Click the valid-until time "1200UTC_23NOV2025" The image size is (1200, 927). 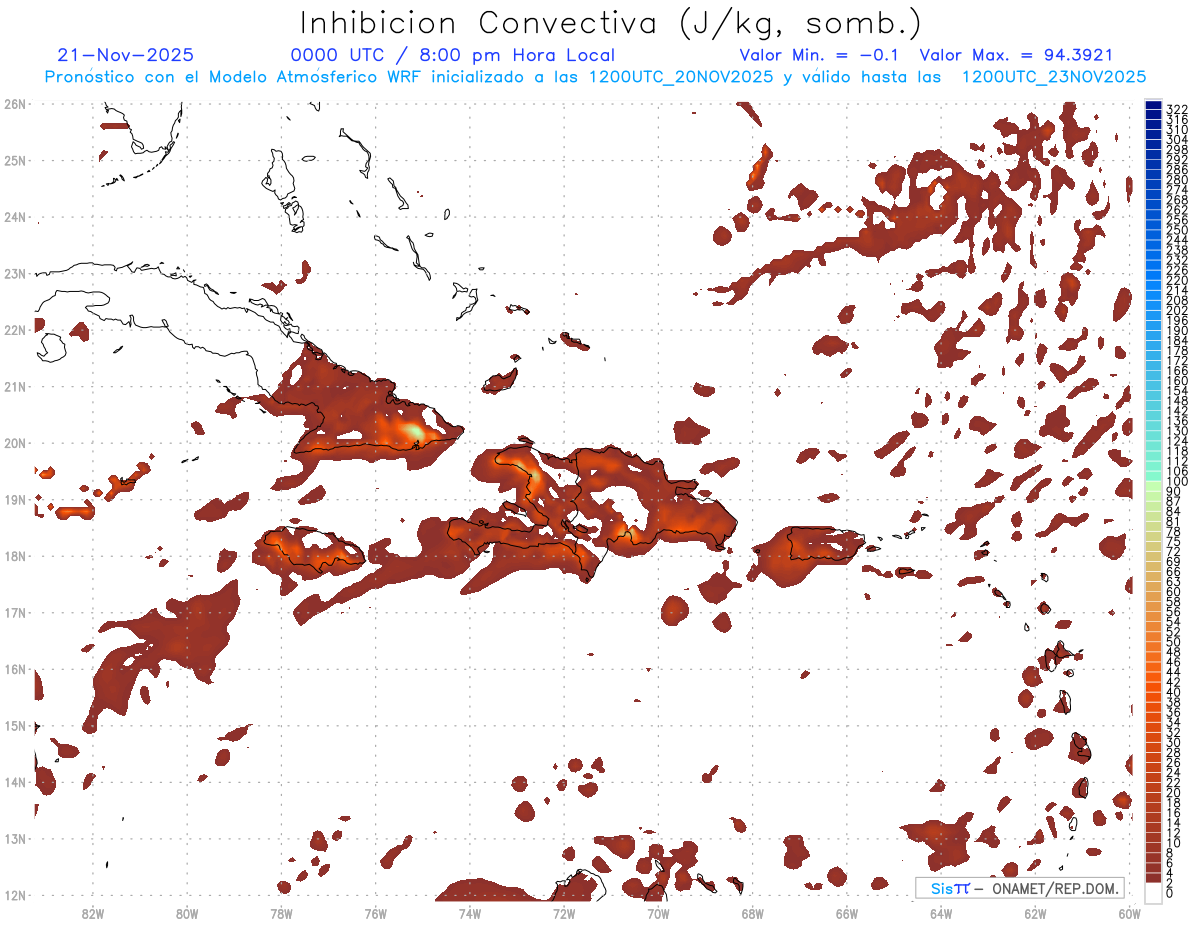(x=1054, y=77)
